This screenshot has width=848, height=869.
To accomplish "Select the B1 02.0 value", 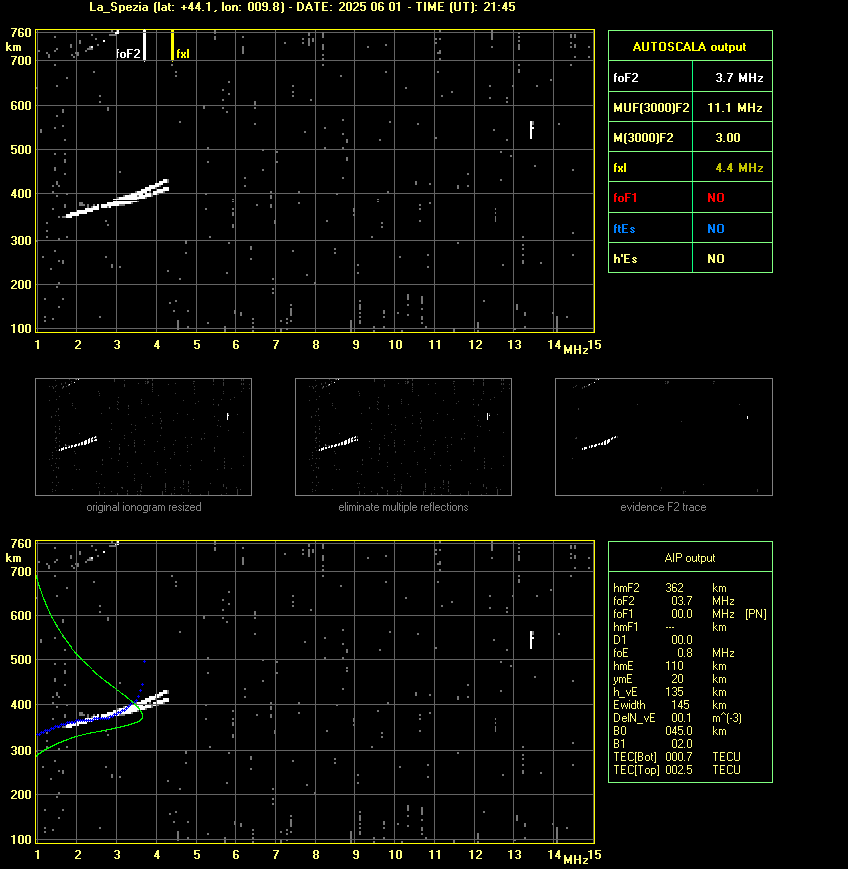I will point(682,744).
